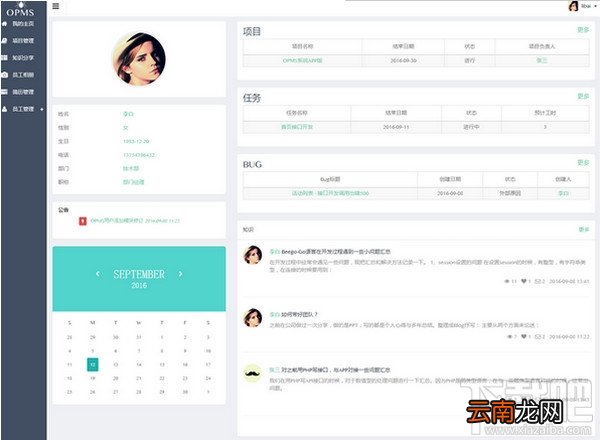Click task status 进行中 cell
Image resolution: width=600 pixels, height=440 pixels.
click(471, 127)
